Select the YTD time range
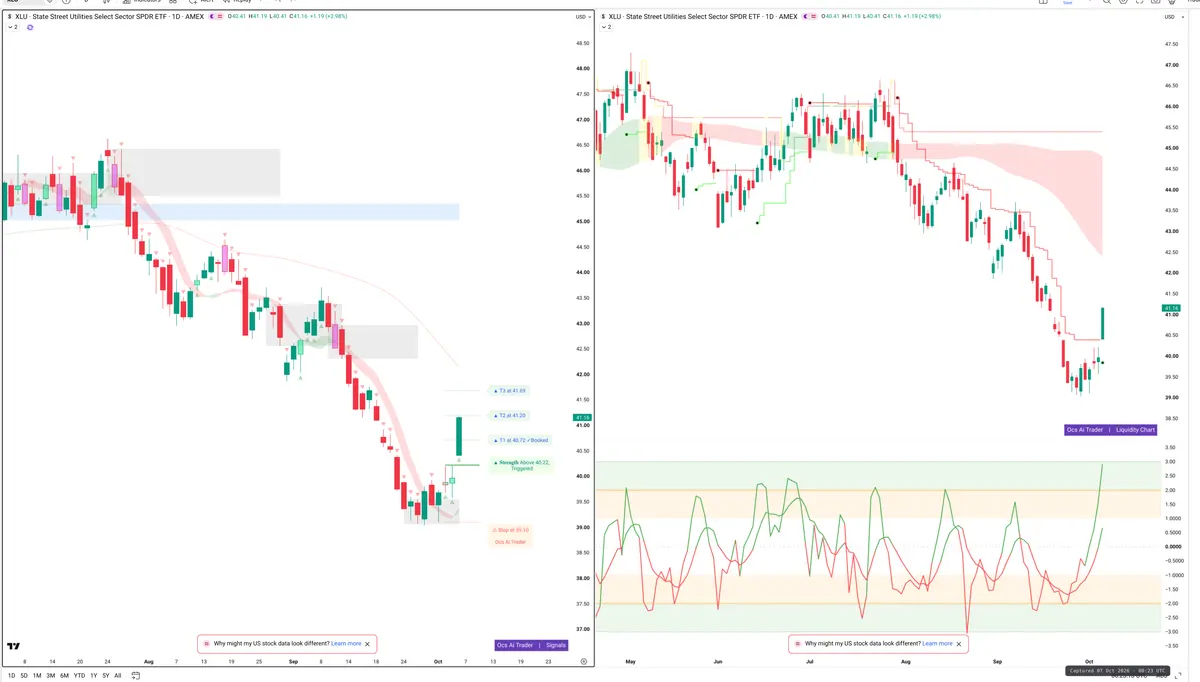This screenshot has width=1200, height=682. tap(79, 676)
